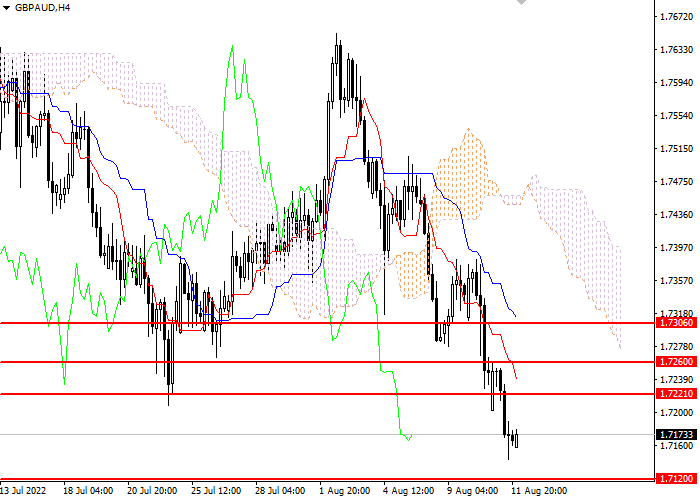Click the 20 Jul 20:00 time label
Image resolution: width=700 pixels, height=500 pixels.
pos(152,491)
